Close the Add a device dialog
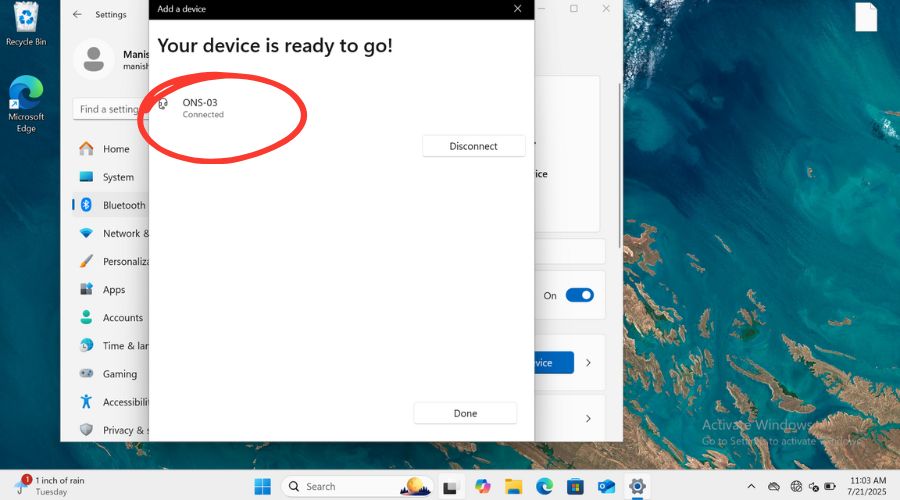The width and height of the screenshot is (900, 500). pyautogui.click(x=517, y=9)
